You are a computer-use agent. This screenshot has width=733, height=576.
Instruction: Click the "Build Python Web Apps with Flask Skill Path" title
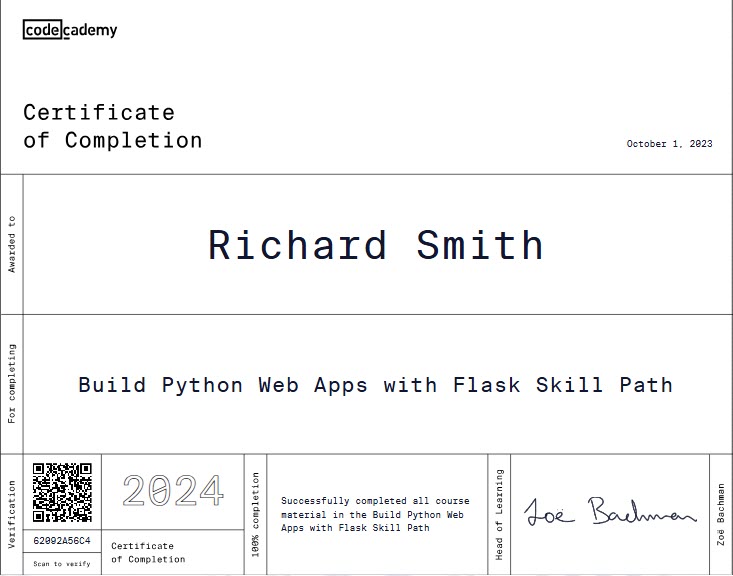click(375, 386)
